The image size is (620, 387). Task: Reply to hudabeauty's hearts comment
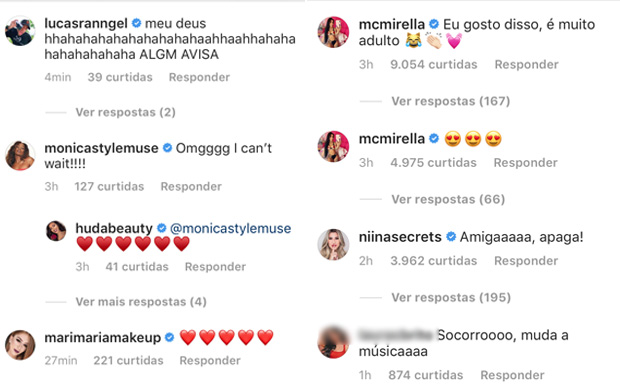point(215,267)
